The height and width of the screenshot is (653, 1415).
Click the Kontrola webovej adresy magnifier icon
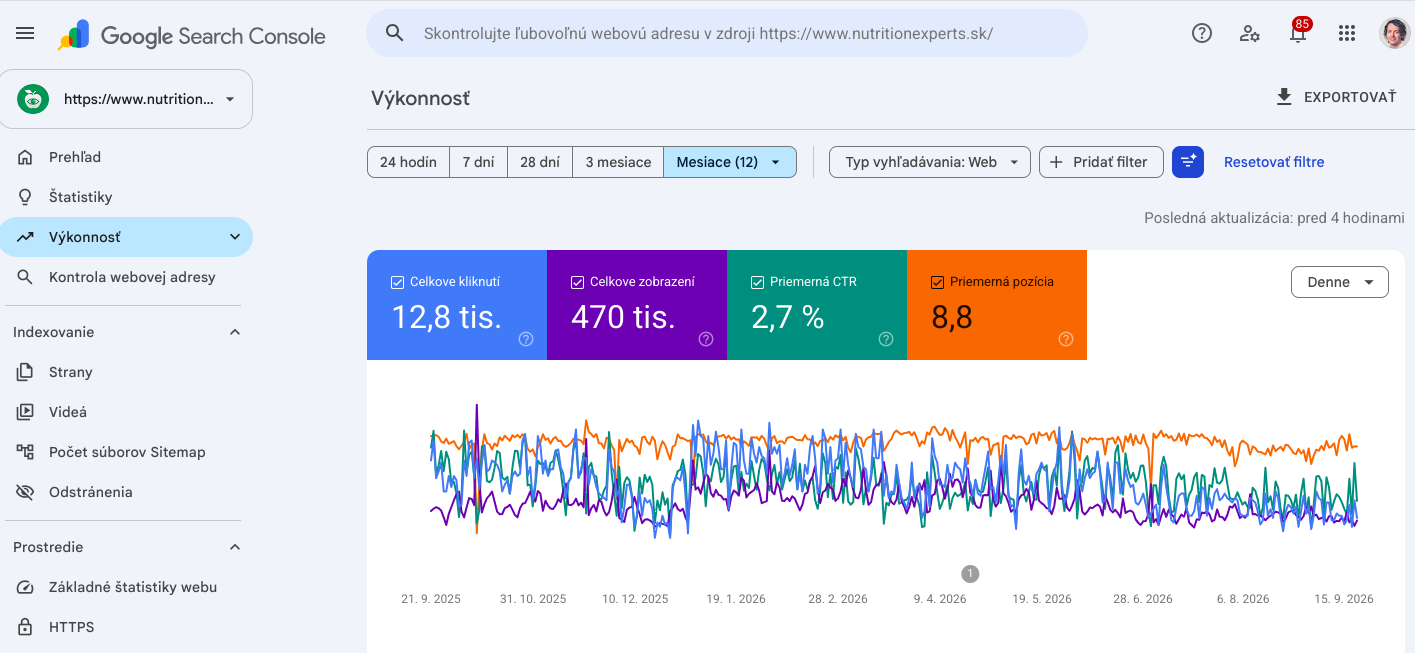click(x=26, y=277)
